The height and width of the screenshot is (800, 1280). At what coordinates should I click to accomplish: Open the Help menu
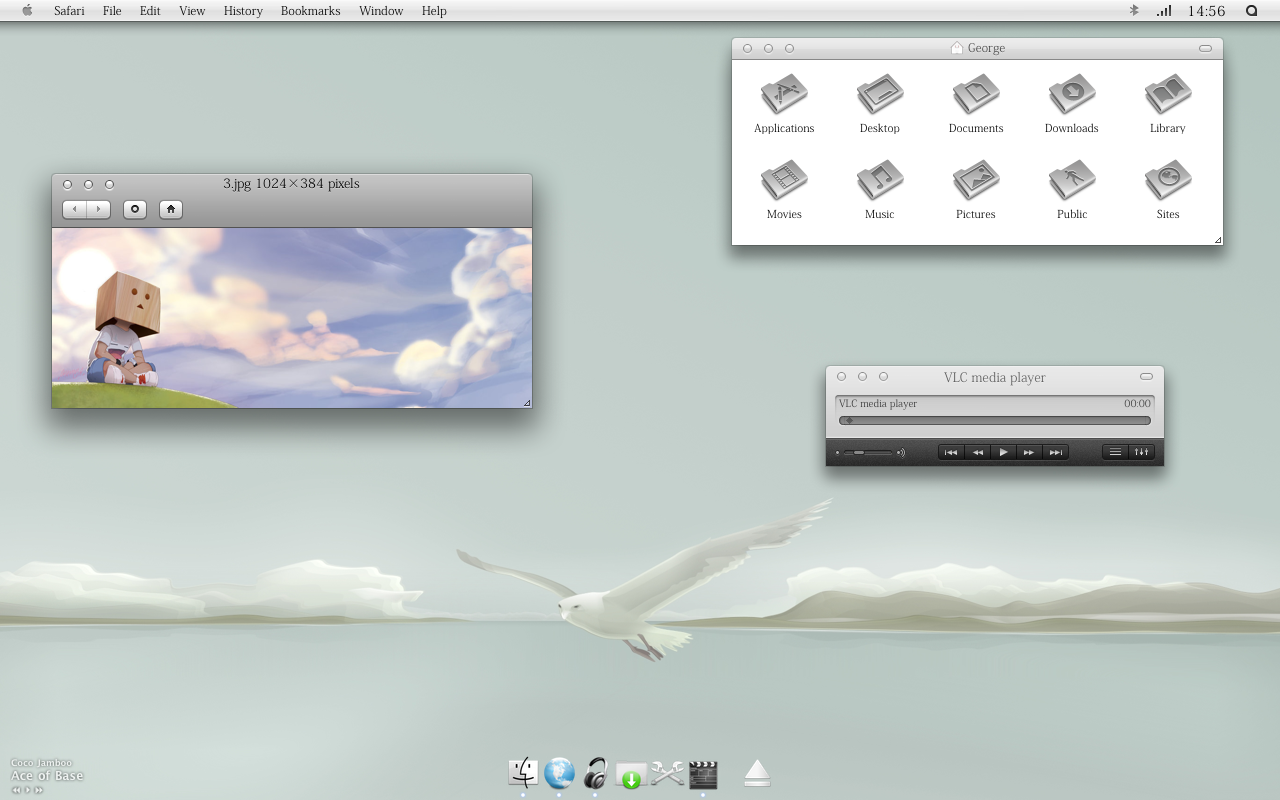(x=434, y=11)
